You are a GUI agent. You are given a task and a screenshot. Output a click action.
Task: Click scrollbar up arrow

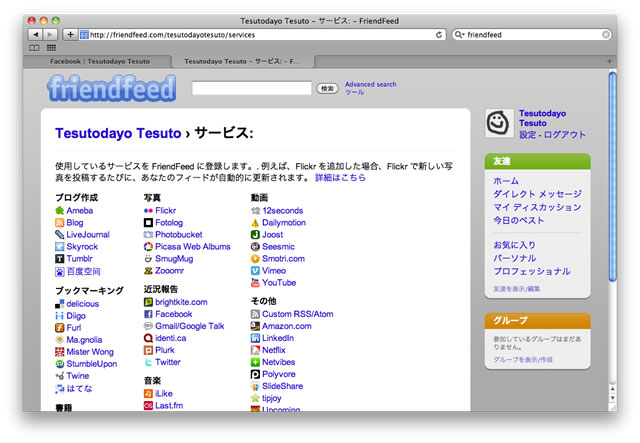612,389
